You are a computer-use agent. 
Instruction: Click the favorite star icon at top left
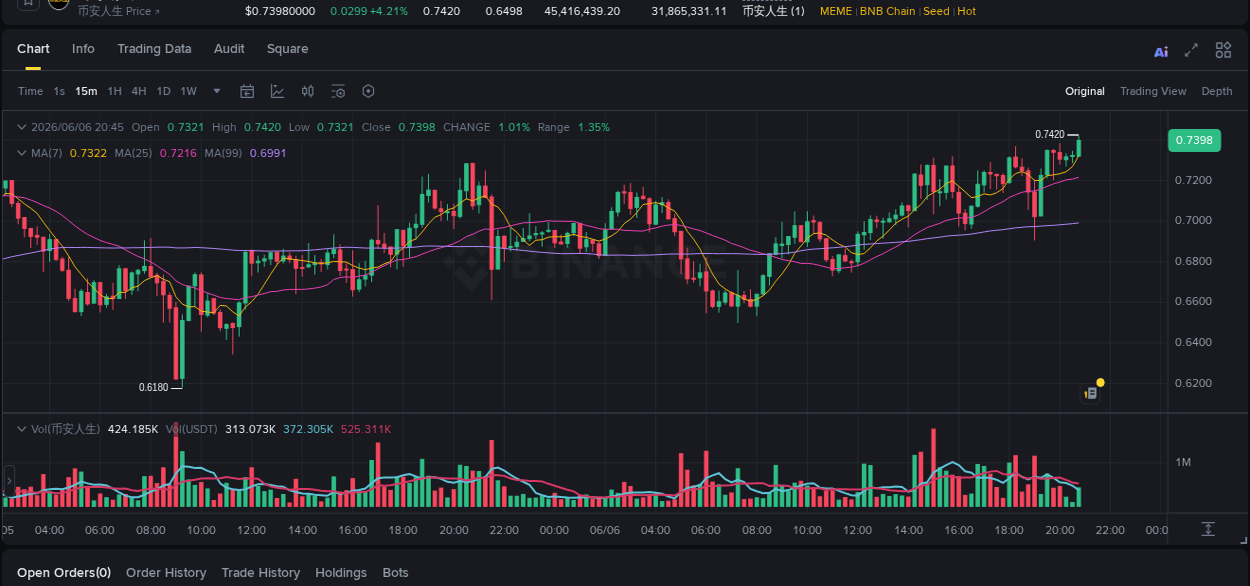[28, 3]
